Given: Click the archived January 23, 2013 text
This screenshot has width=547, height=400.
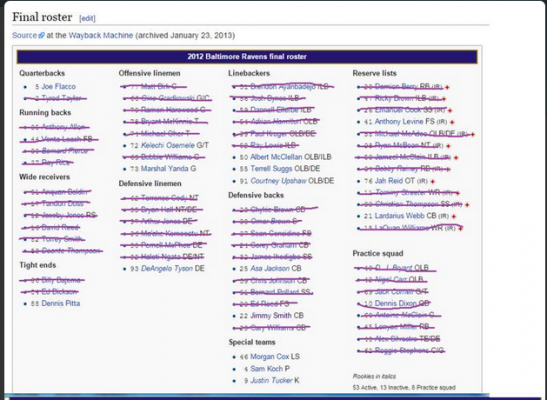Looking at the screenshot, I should click(185, 35).
